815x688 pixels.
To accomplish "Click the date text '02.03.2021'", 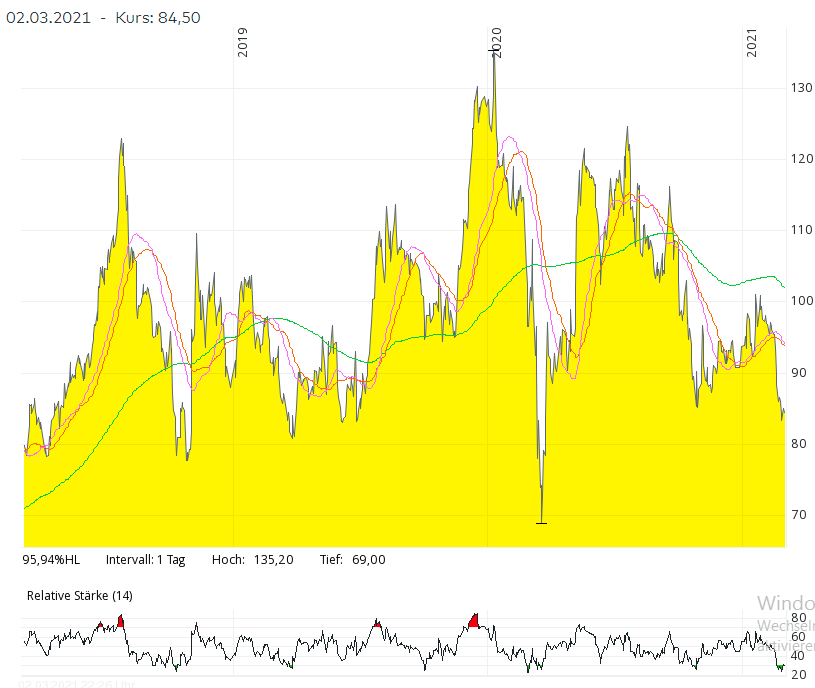I will click(48, 18).
